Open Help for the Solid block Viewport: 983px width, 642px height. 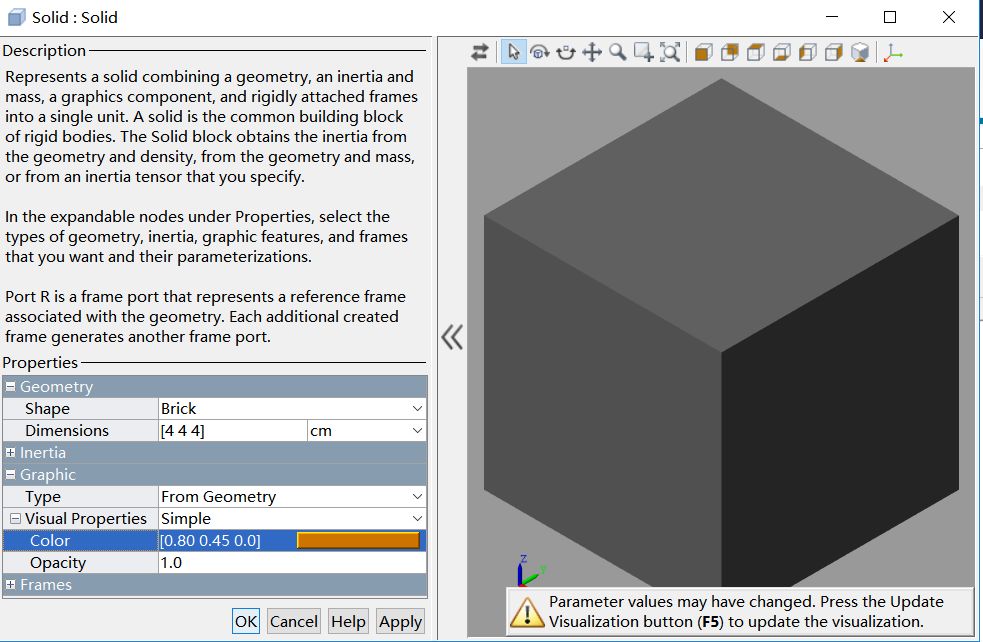coord(348,621)
